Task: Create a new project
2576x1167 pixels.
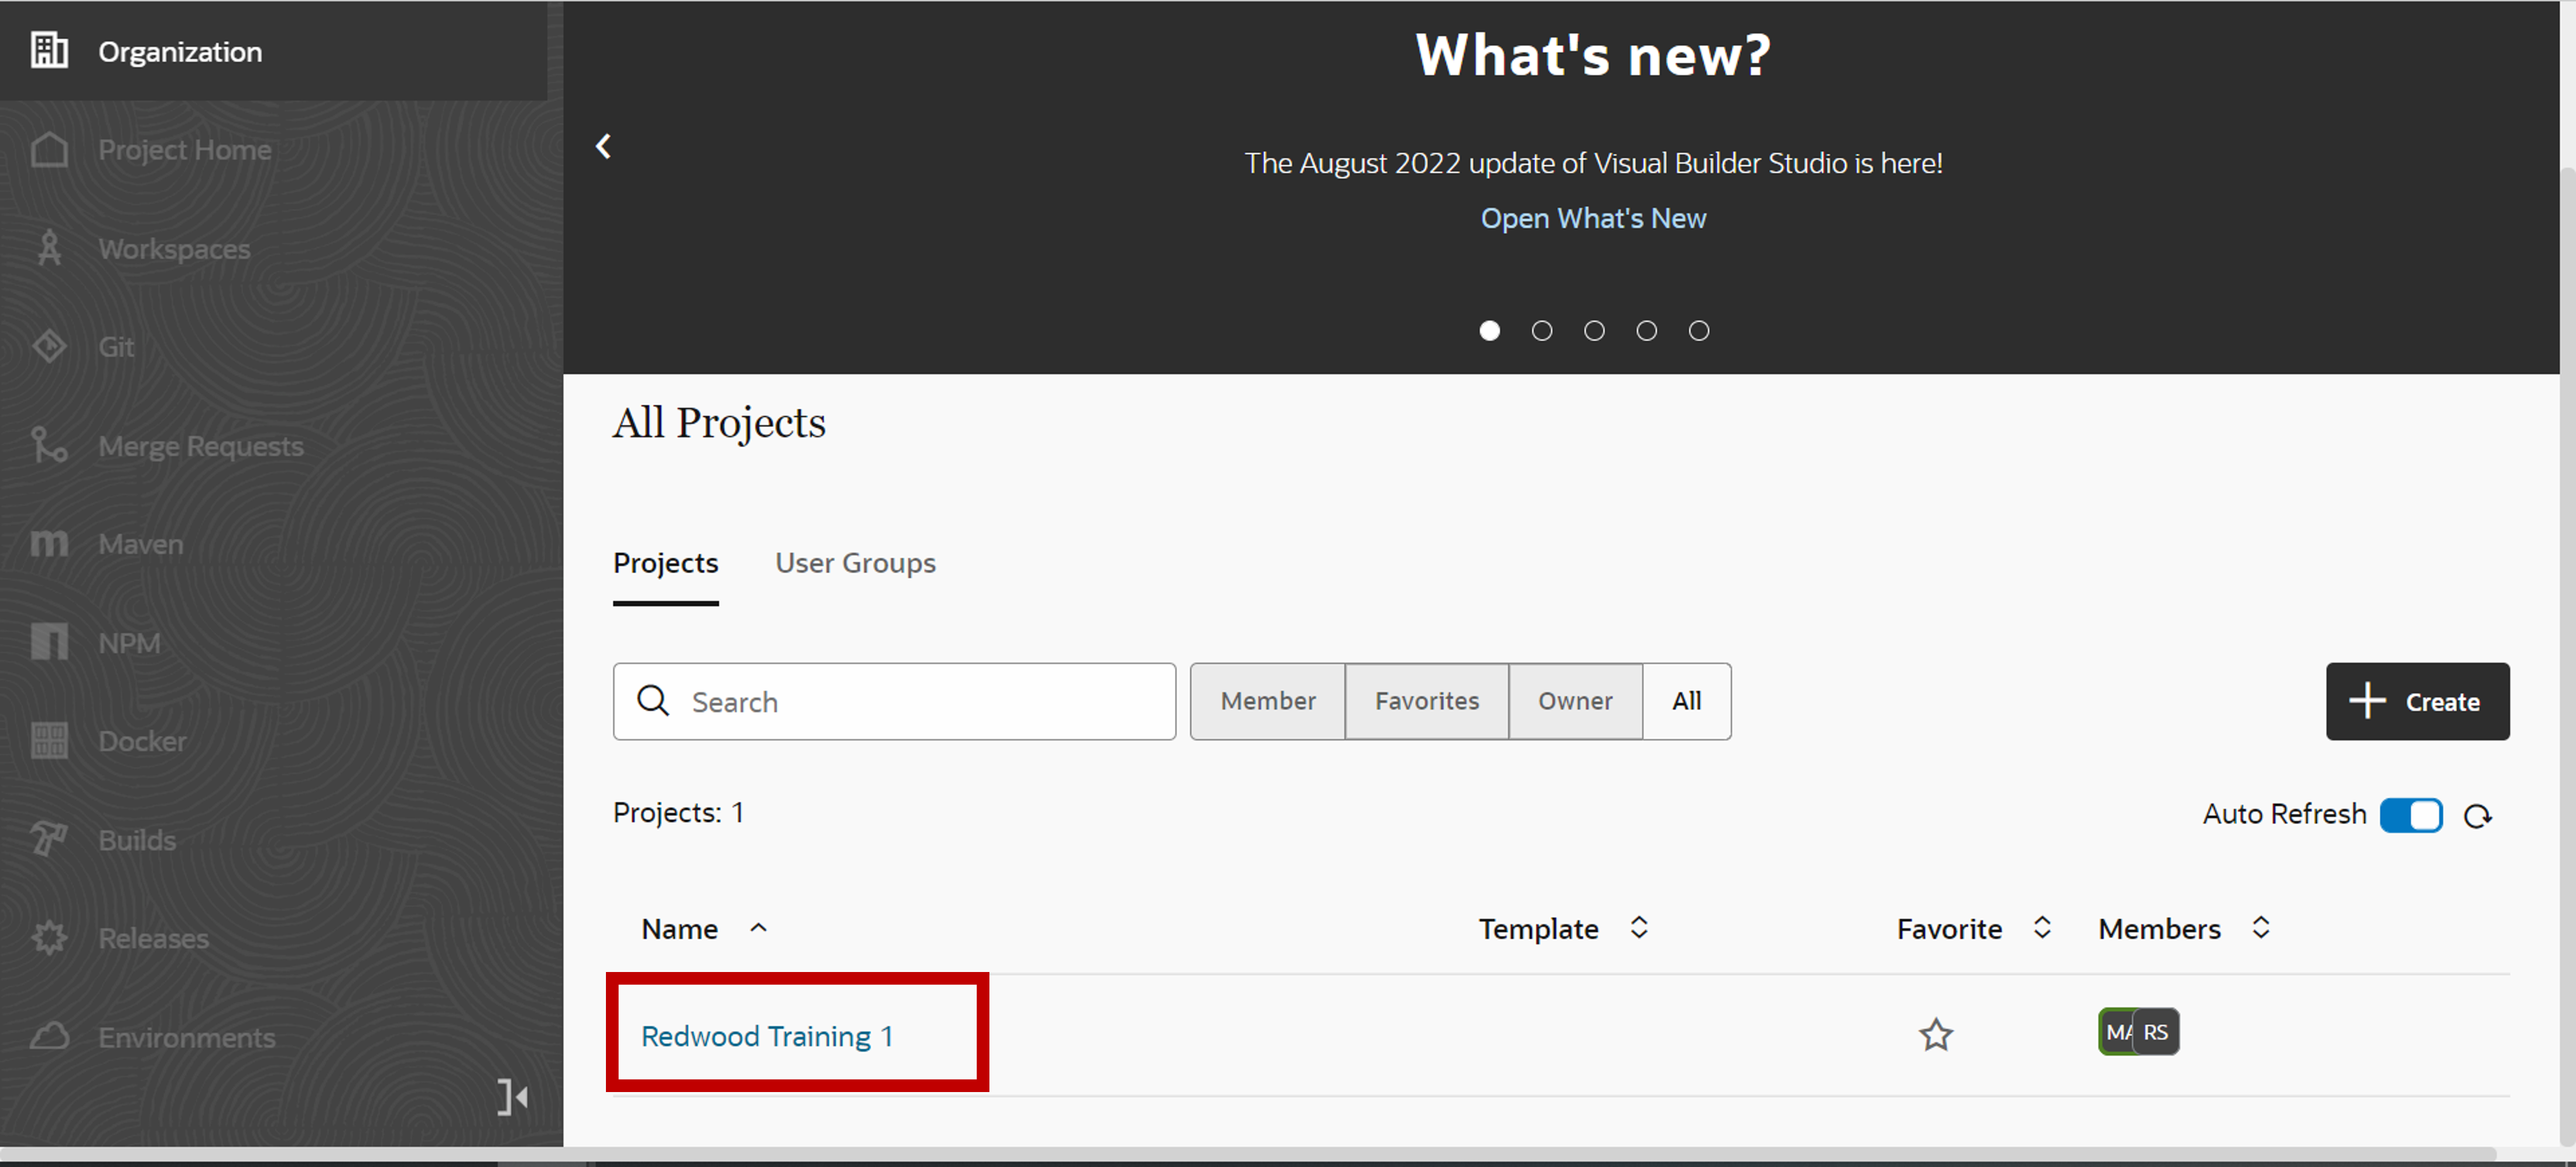Action: (x=2417, y=701)
